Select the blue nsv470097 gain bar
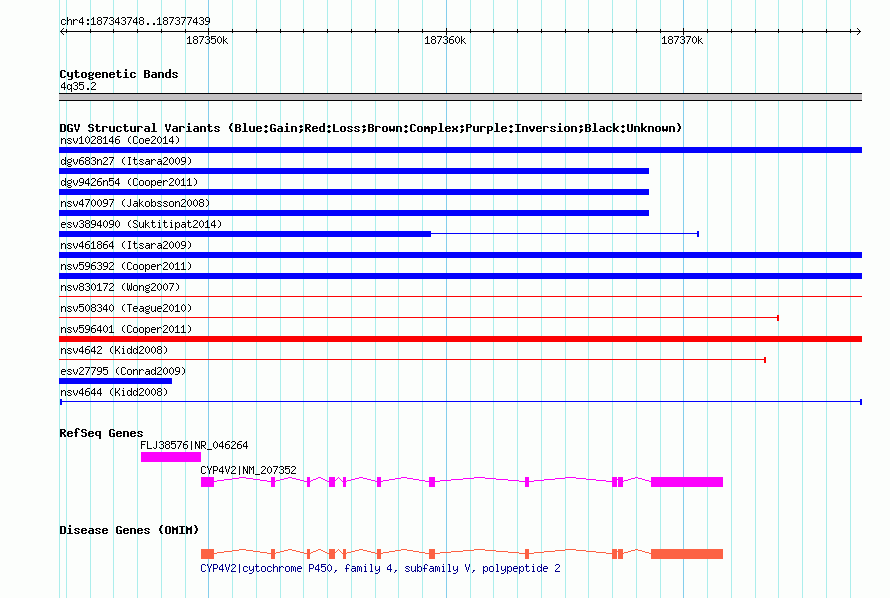The height and width of the screenshot is (598, 890). click(354, 213)
